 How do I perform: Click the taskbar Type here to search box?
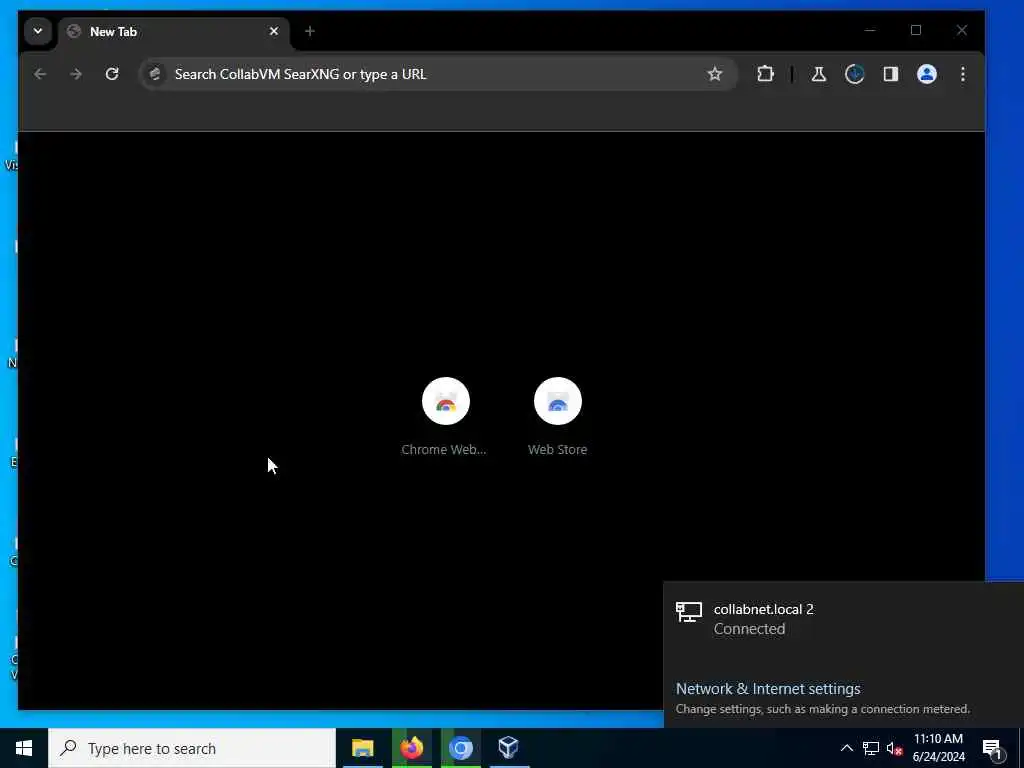[x=192, y=748]
